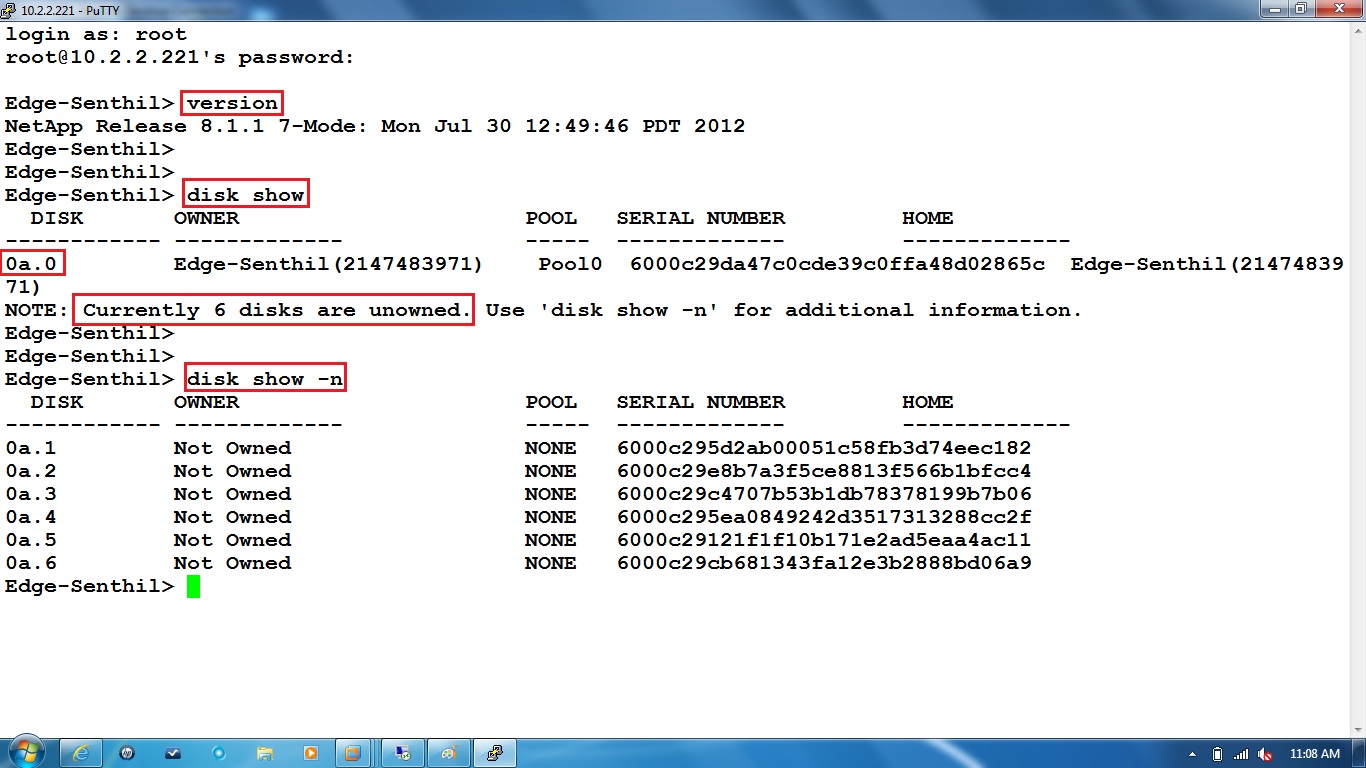Click serial number ending in 5eaa4ac11
Image resolution: width=1366 pixels, height=768 pixels.
[824, 540]
